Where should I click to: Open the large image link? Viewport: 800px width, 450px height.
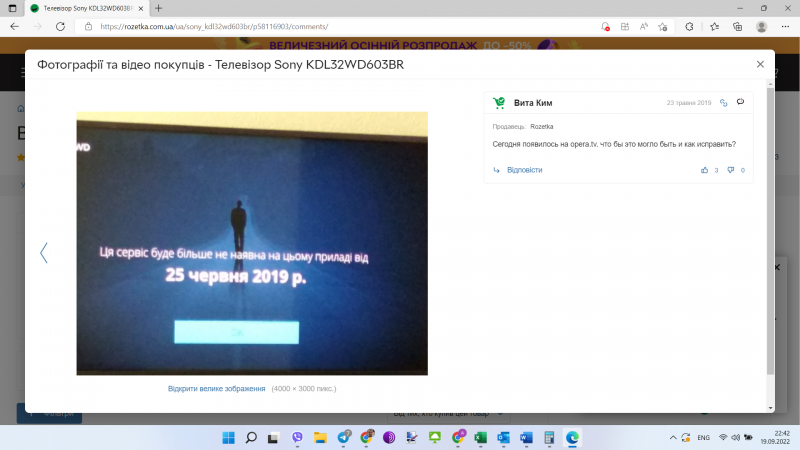pyautogui.click(x=216, y=388)
